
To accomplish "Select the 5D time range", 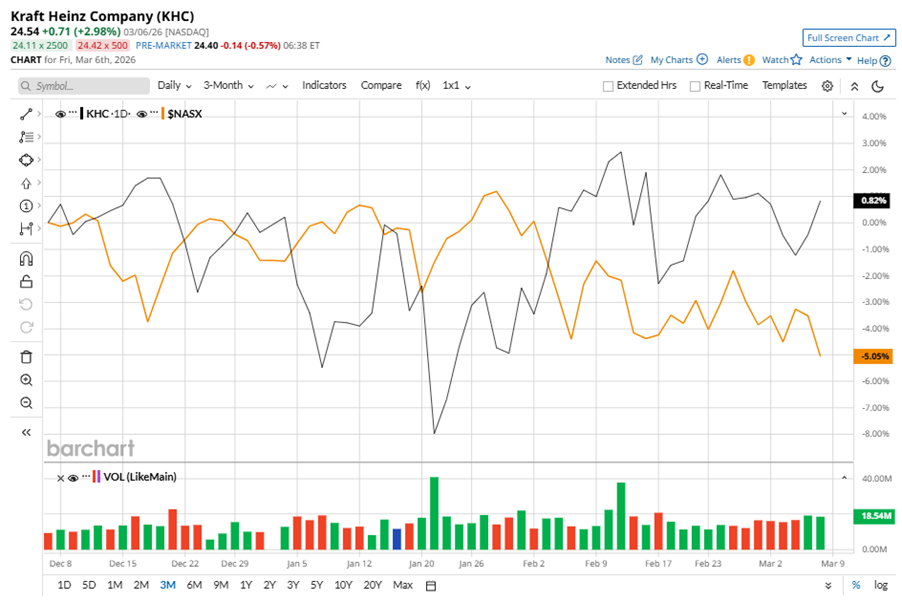I will click(x=89, y=585).
